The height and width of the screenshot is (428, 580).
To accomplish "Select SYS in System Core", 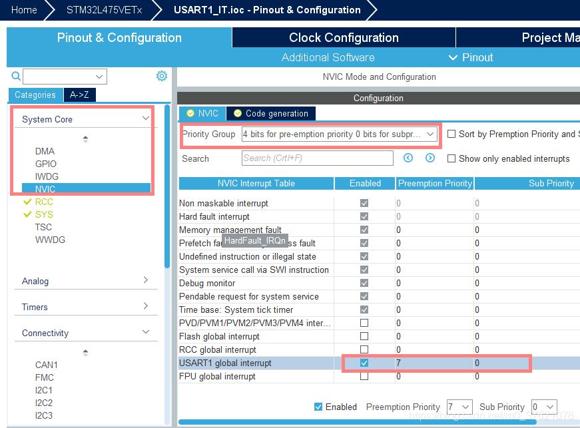I will tap(44, 214).
